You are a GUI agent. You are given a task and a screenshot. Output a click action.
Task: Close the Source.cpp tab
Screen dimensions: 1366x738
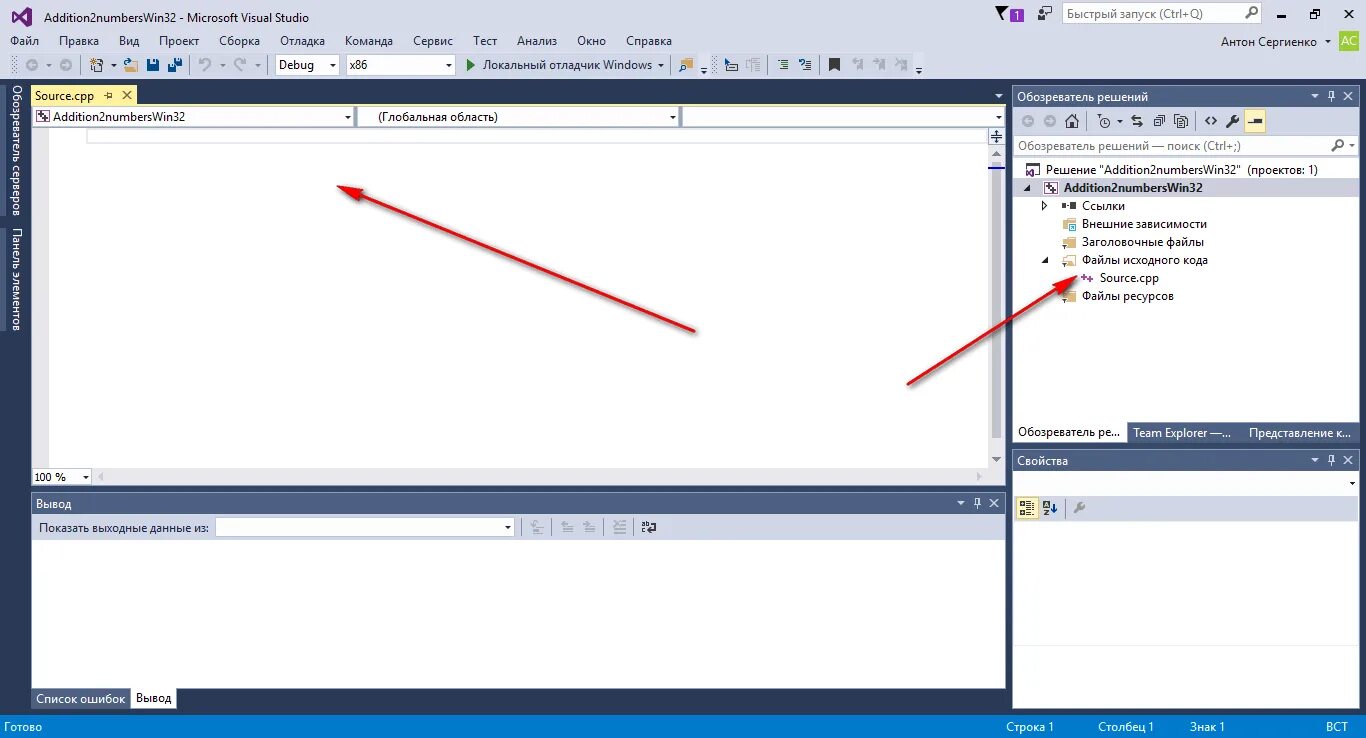(127, 96)
